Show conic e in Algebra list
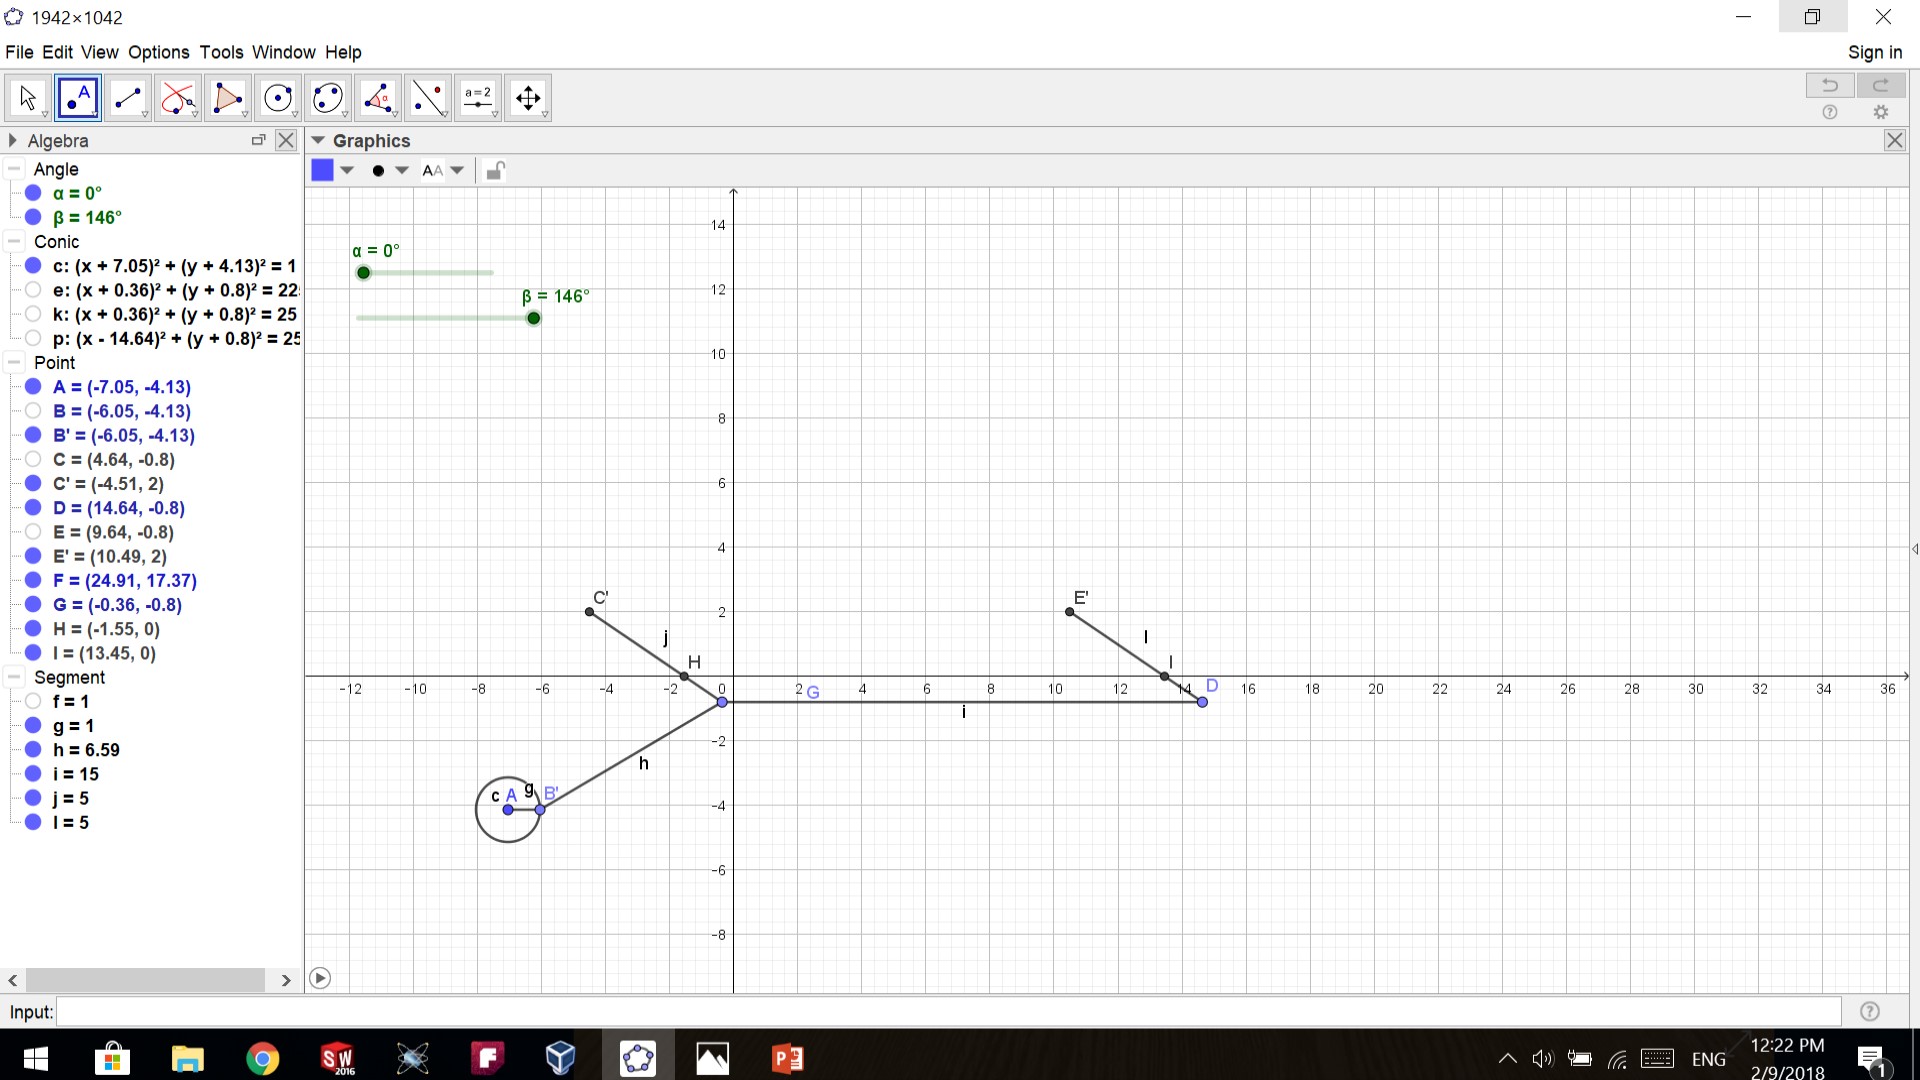1920x1080 pixels. pos(33,290)
